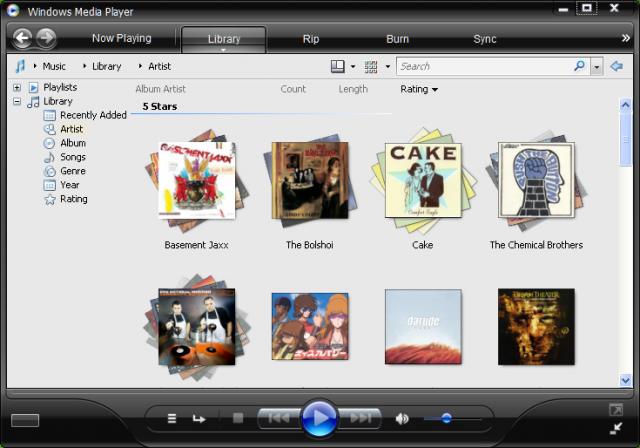
Task: Select the Songs note icon
Action: [49, 157]
